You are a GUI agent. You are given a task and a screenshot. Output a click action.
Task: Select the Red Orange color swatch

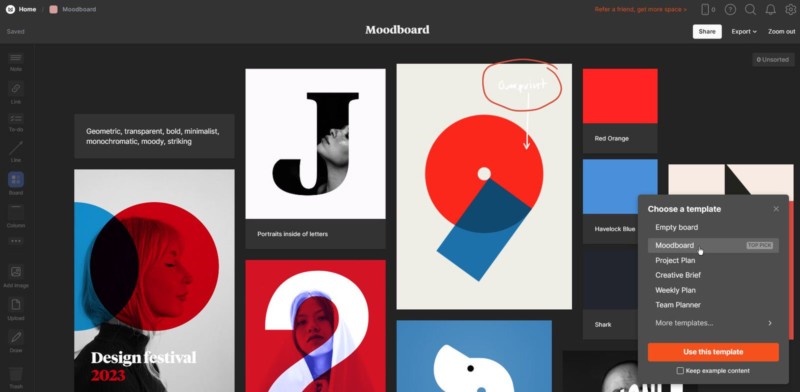[620, 96]
